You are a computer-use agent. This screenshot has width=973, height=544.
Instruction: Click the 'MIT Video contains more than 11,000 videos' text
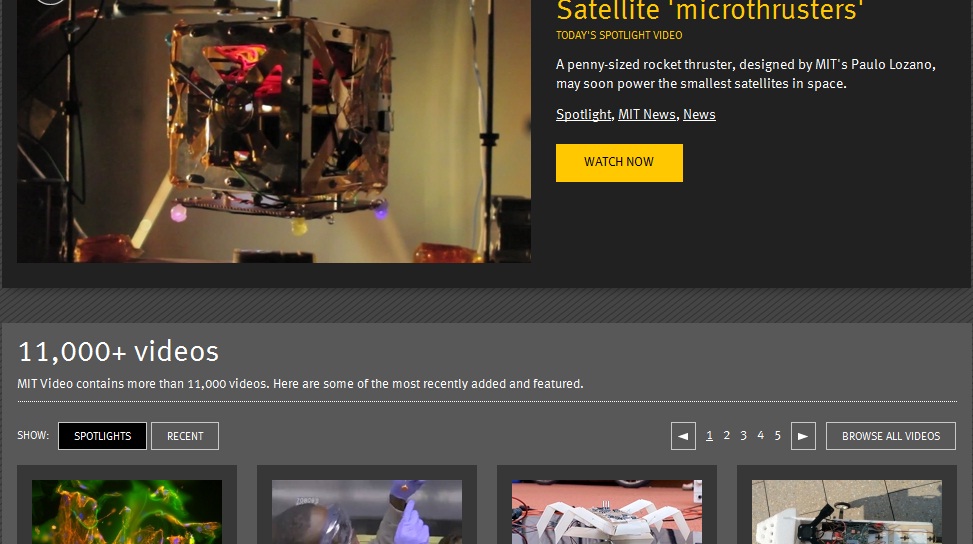300,383
